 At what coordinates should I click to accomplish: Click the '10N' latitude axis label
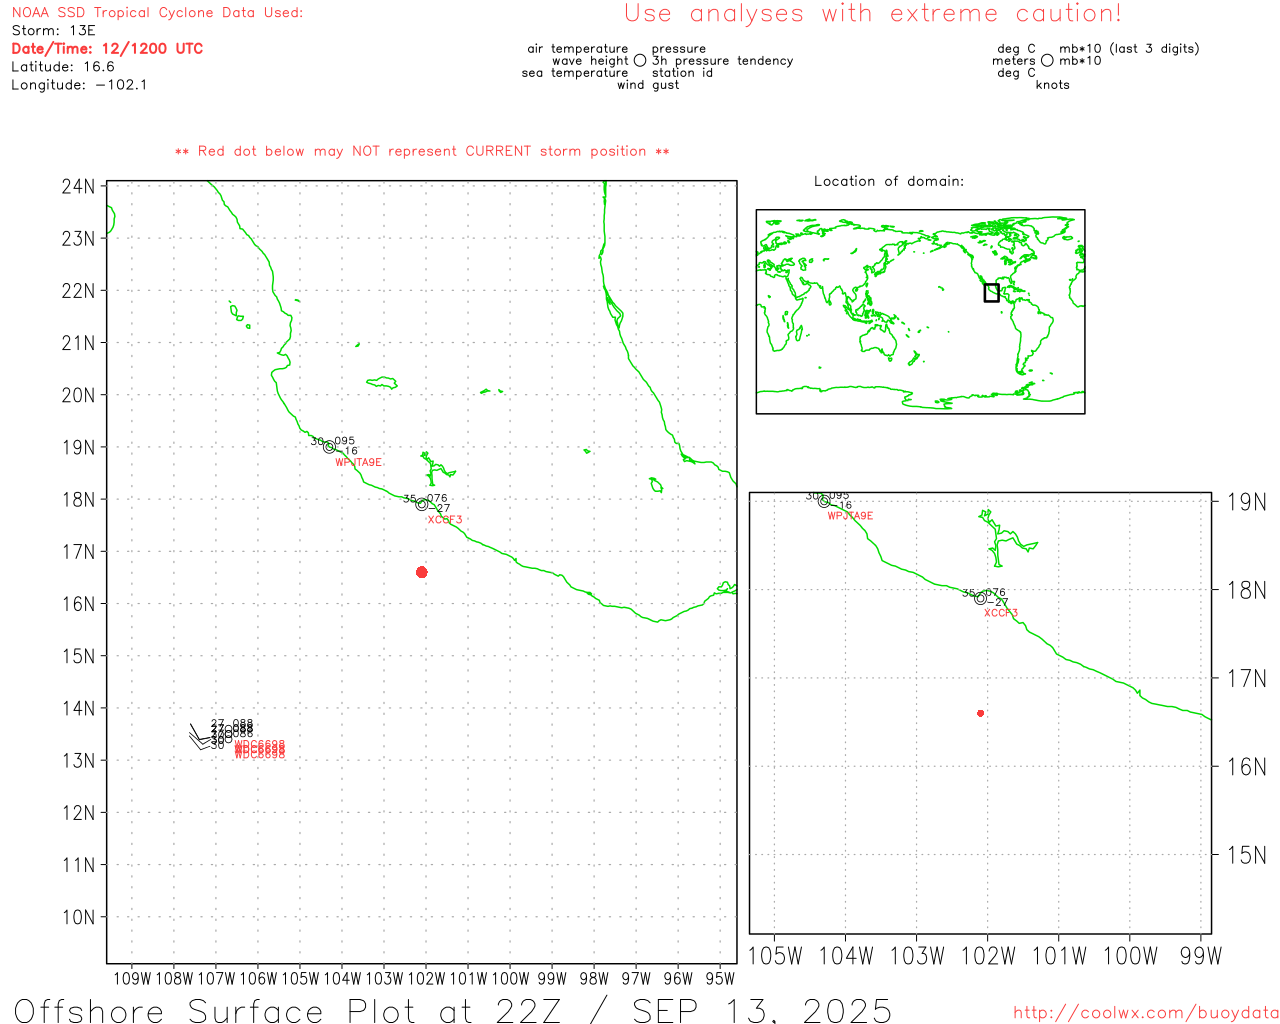pos(79,917)
